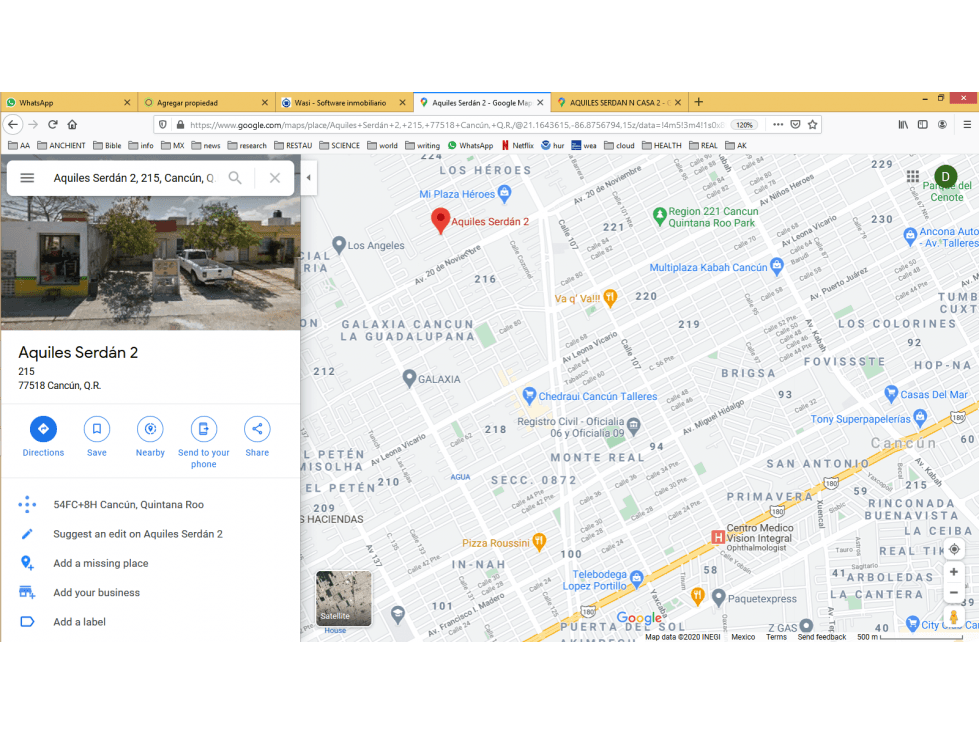
Task: Open the RESTAU bookmarks folder
Action: pyautogui.click(x=293, y=145)
